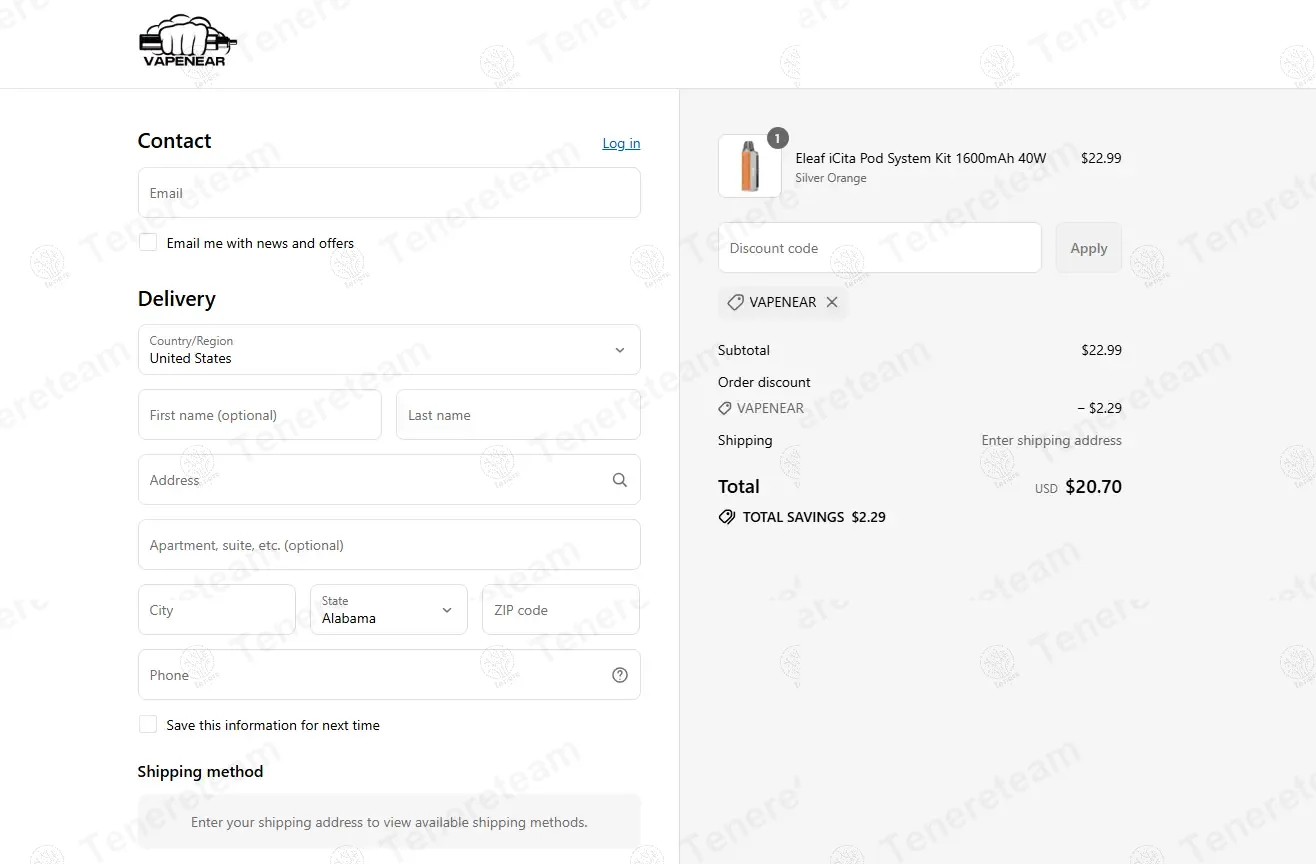Expand the State dropdown showing Alabama
This screenshot has height=864, width=1316.
(389, 610)
